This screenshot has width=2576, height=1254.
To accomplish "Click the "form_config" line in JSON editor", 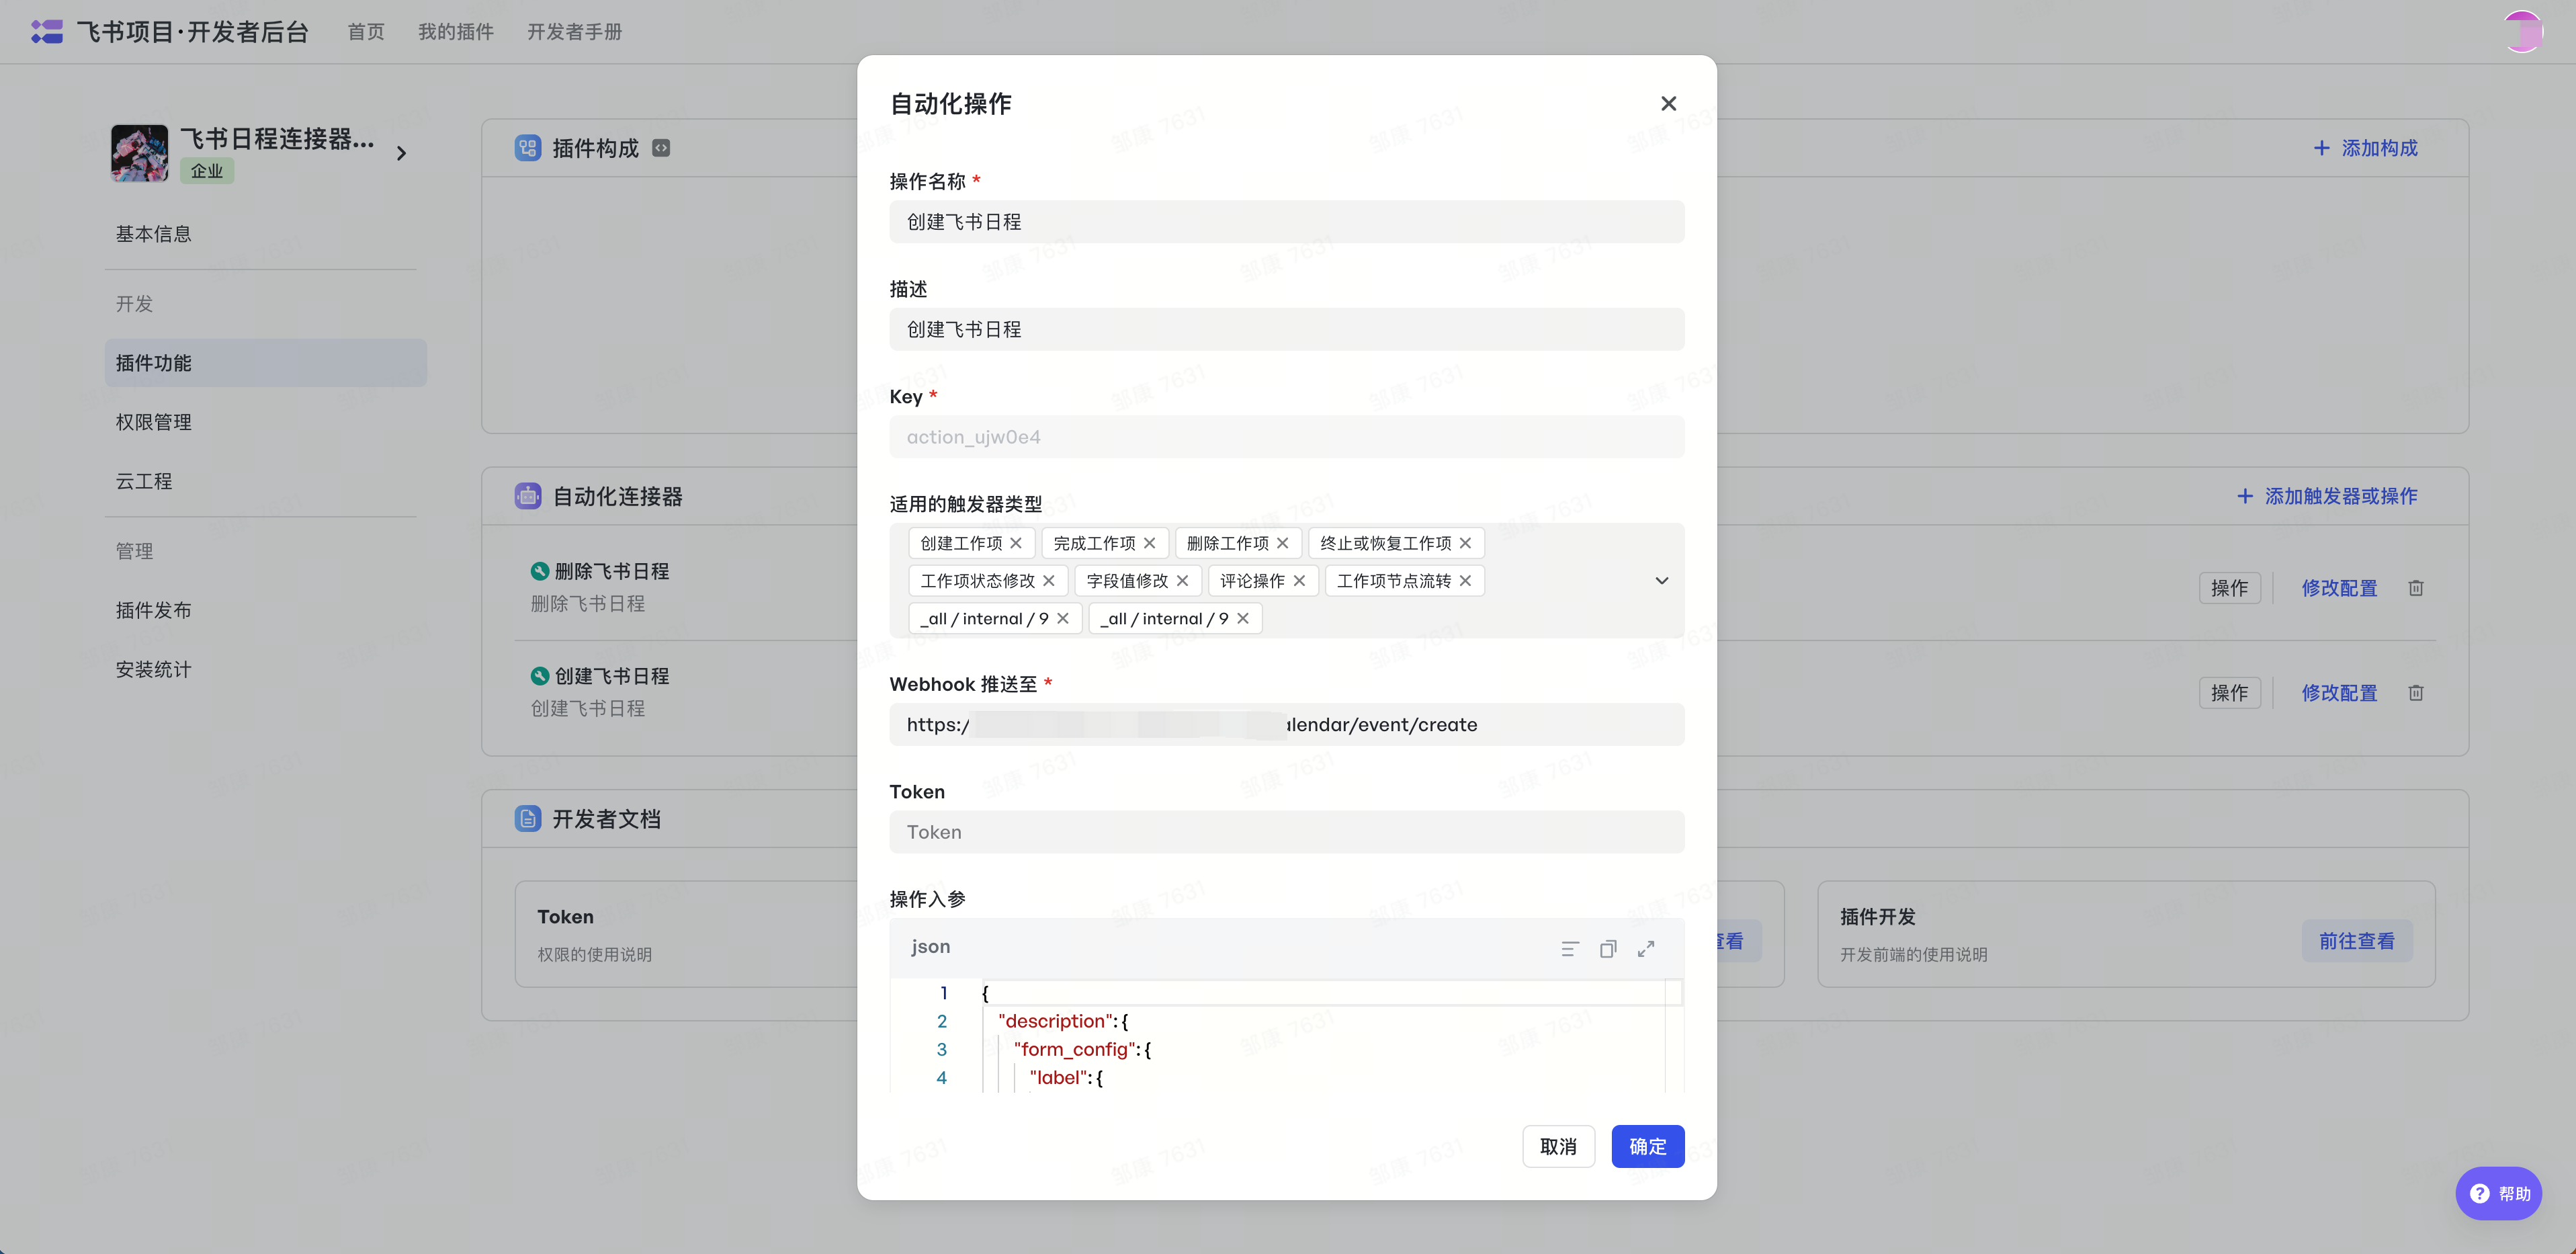I will coord(1082,1049).
